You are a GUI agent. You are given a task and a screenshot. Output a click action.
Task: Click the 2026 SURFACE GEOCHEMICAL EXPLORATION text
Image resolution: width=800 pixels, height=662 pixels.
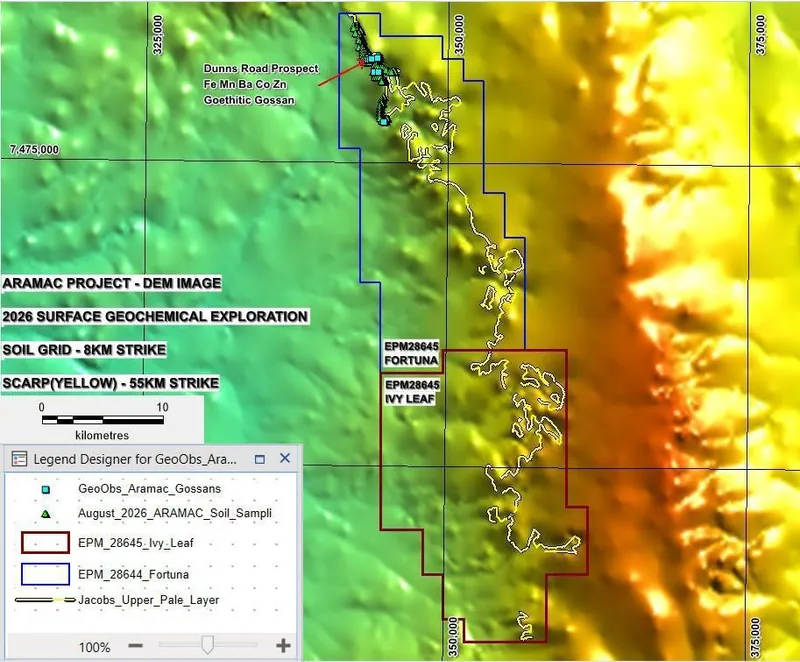[155, 317]
